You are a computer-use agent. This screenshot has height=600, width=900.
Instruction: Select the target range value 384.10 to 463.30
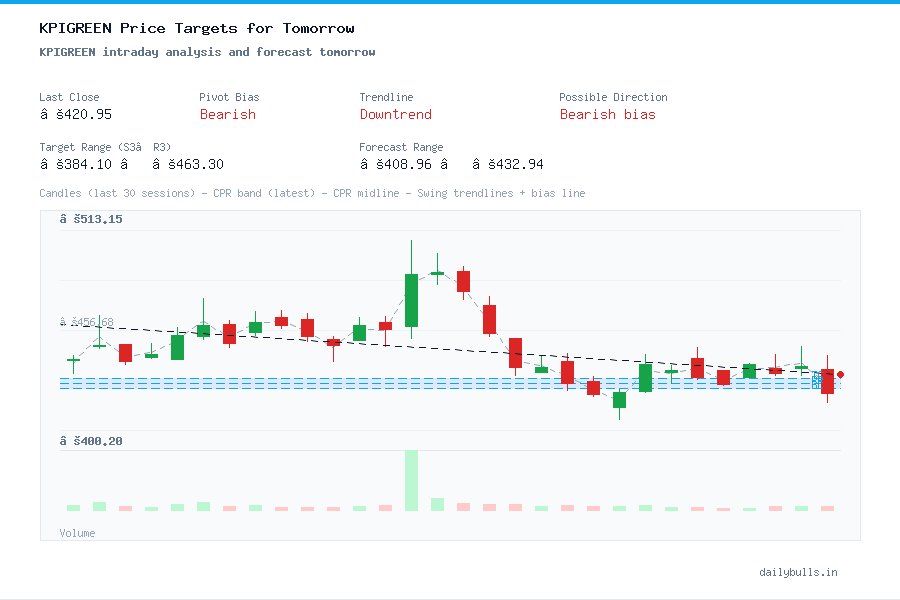[x=131, y=164]
